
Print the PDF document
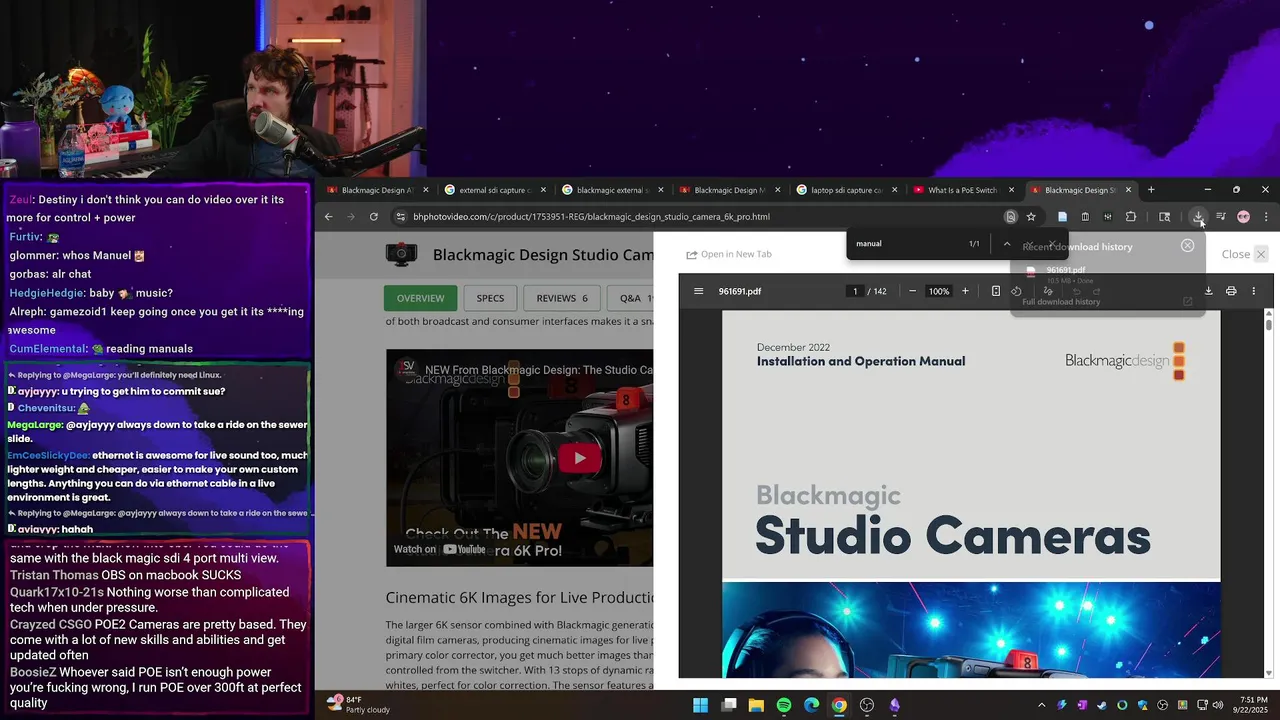1231,291
